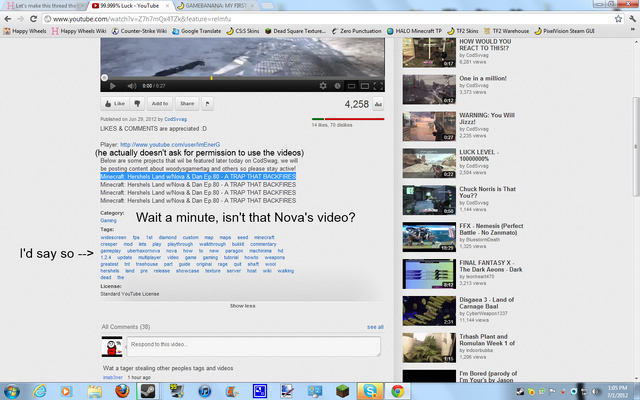Switch the player to large size
Viewport: 640px width, 400px height.
click(365, 86)
